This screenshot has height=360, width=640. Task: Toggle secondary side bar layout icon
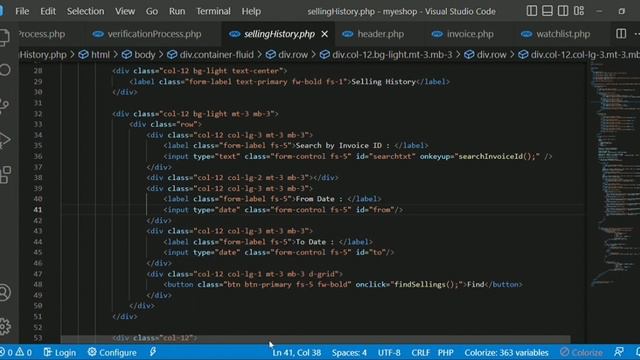tap(563, 11)
